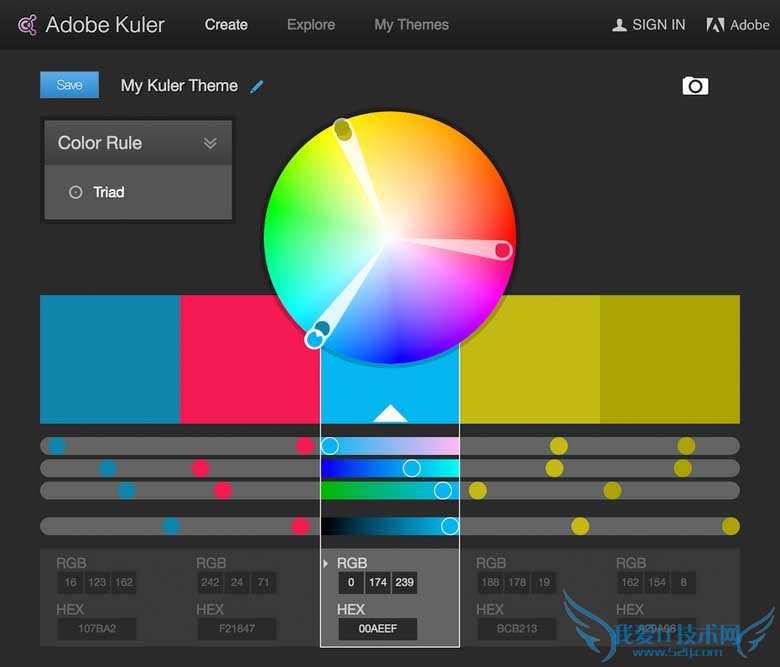Click white base color triangle indicator
The height and width of the screenshot is (667, 780).
click(x=390, y=413)
